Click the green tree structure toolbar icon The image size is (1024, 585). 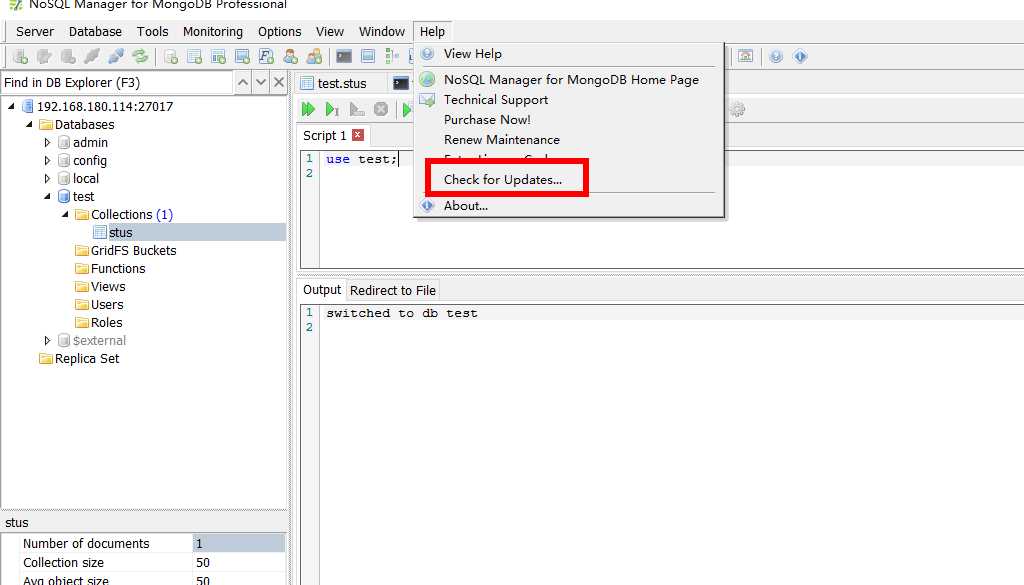point(392,57)
